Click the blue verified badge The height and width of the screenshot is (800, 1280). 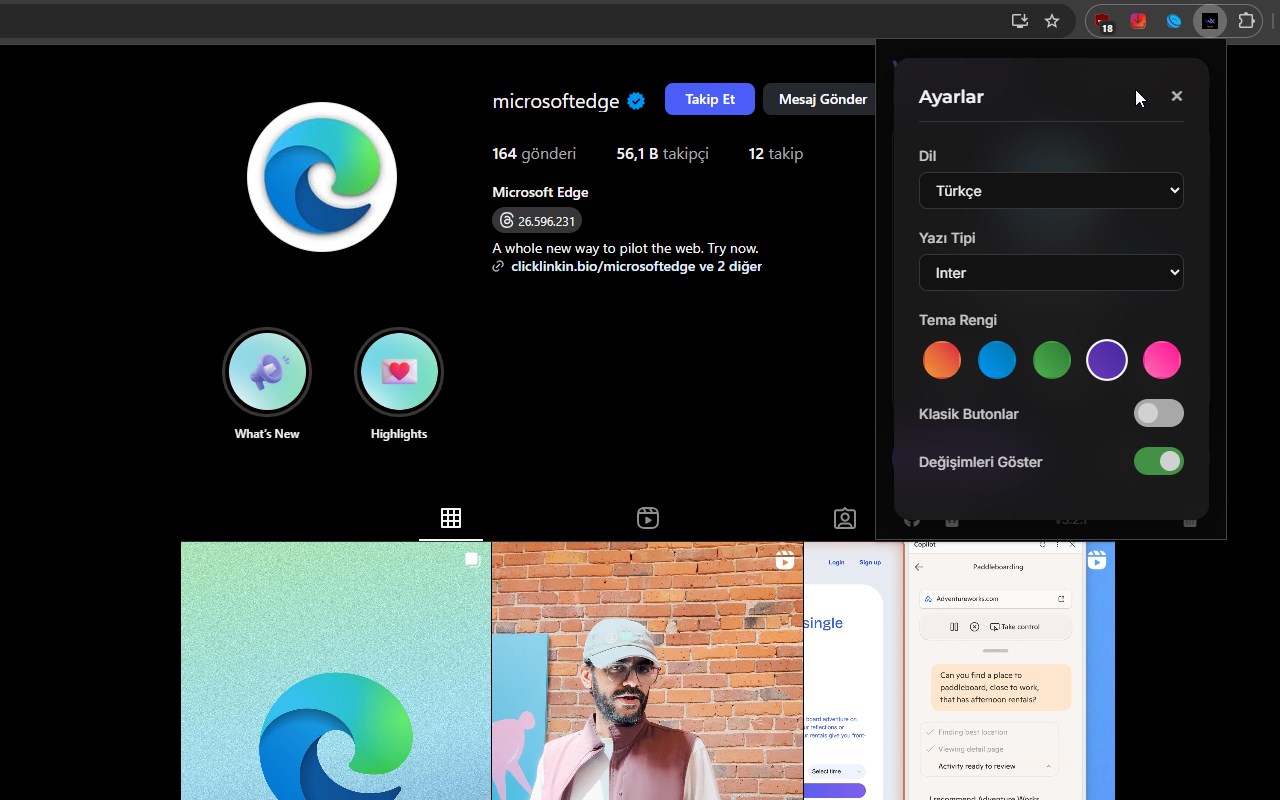636,101
